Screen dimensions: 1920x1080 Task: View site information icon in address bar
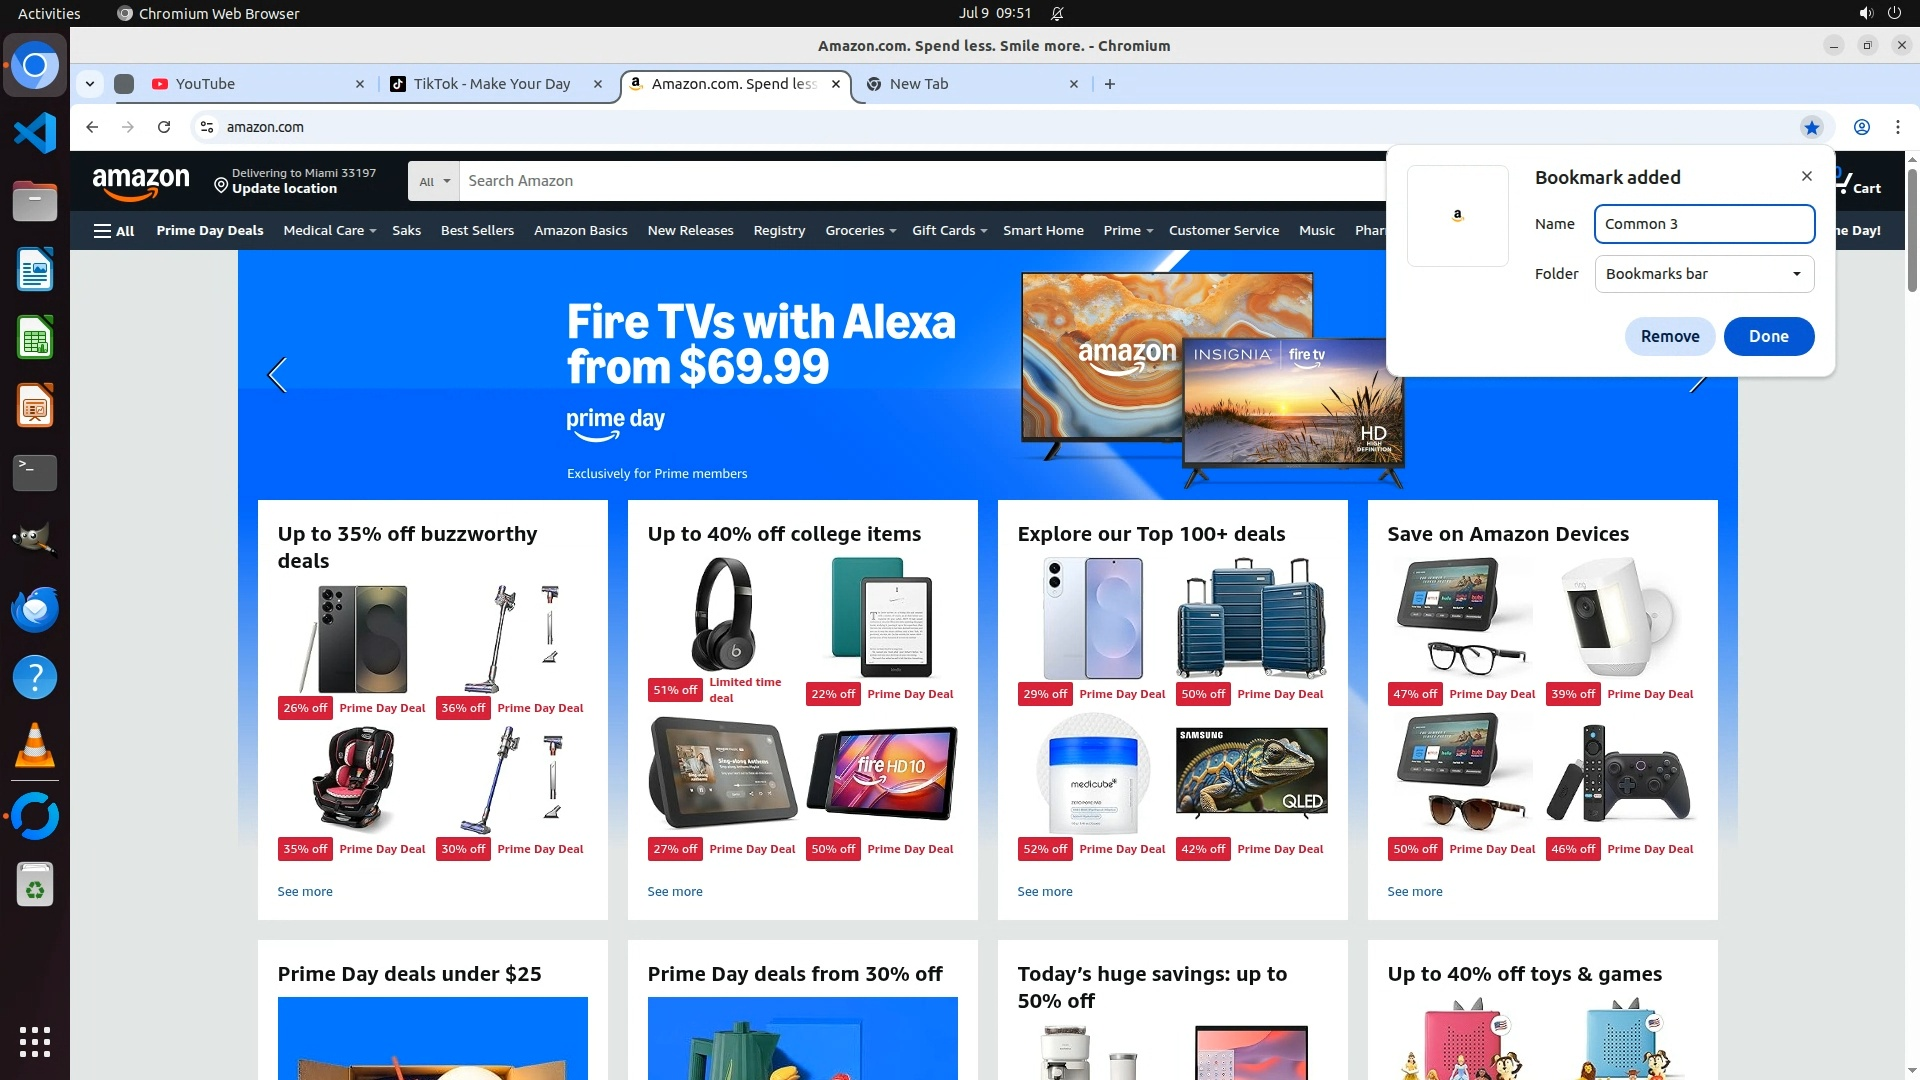[207, 127]
